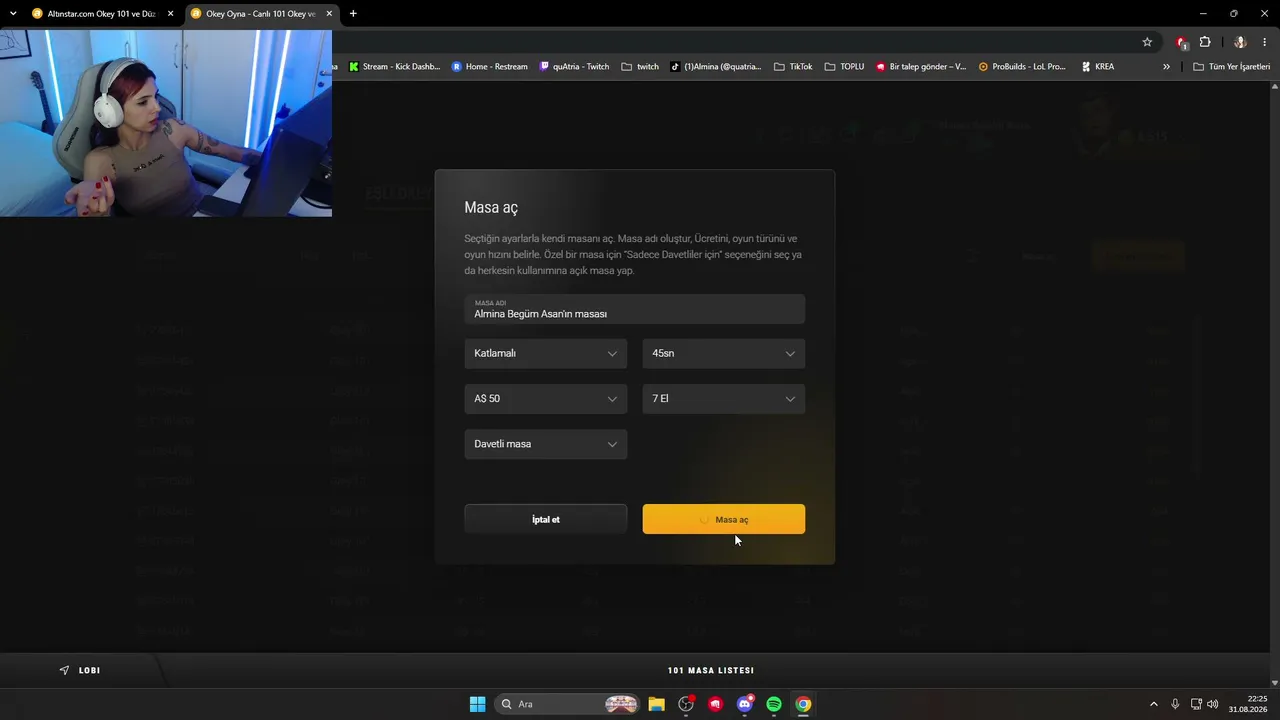Open the Bir talep gönder bookmark
Viewport: 1280px width, 720px height.
coord(920,67)
